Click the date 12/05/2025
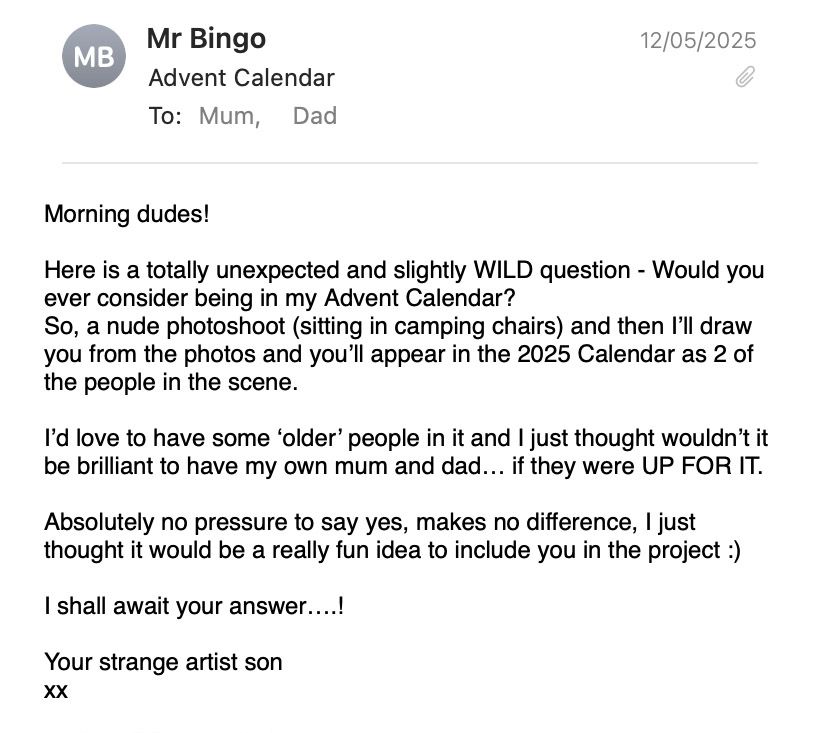Viewport: 822px width, 733px height. (x=698, y=41)
